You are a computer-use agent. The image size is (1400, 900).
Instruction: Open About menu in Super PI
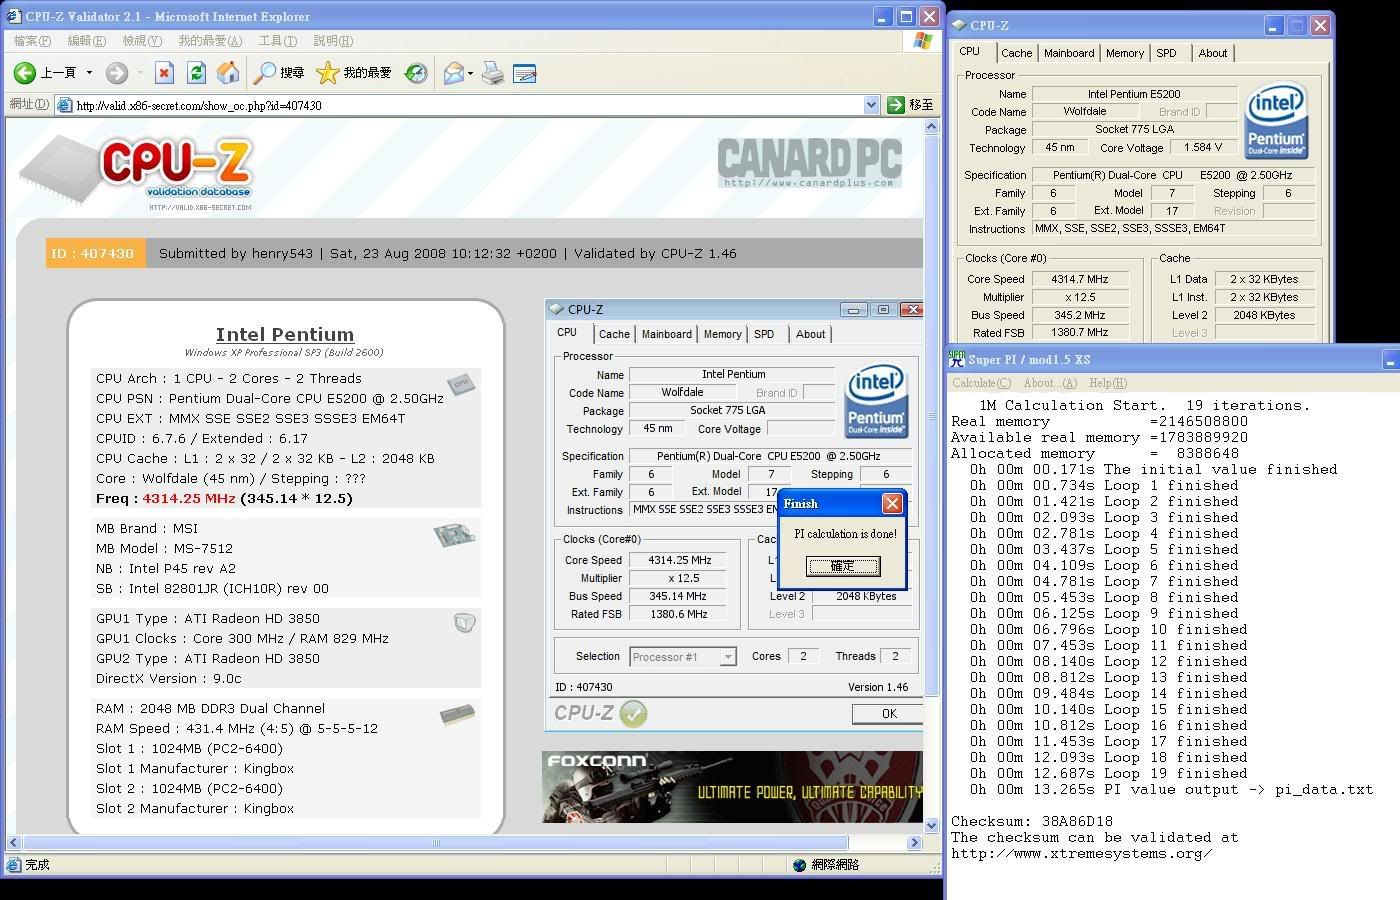[x=1050, y=383]
